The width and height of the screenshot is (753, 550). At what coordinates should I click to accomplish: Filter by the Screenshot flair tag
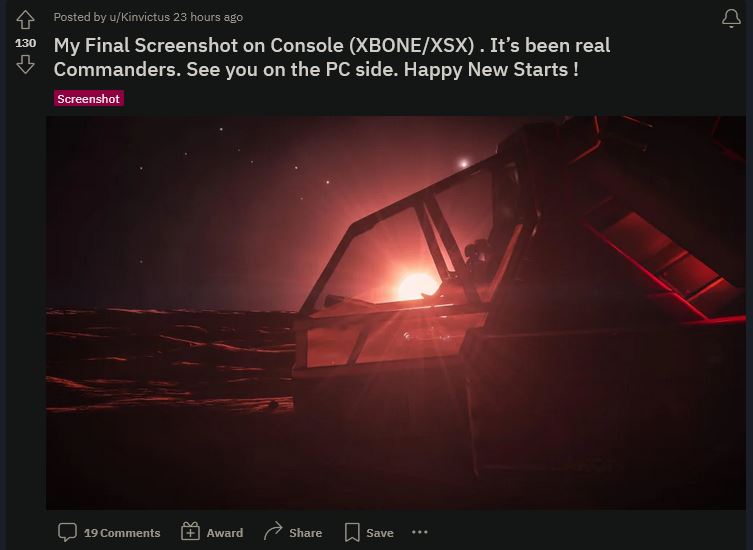(x=88, y=98)
